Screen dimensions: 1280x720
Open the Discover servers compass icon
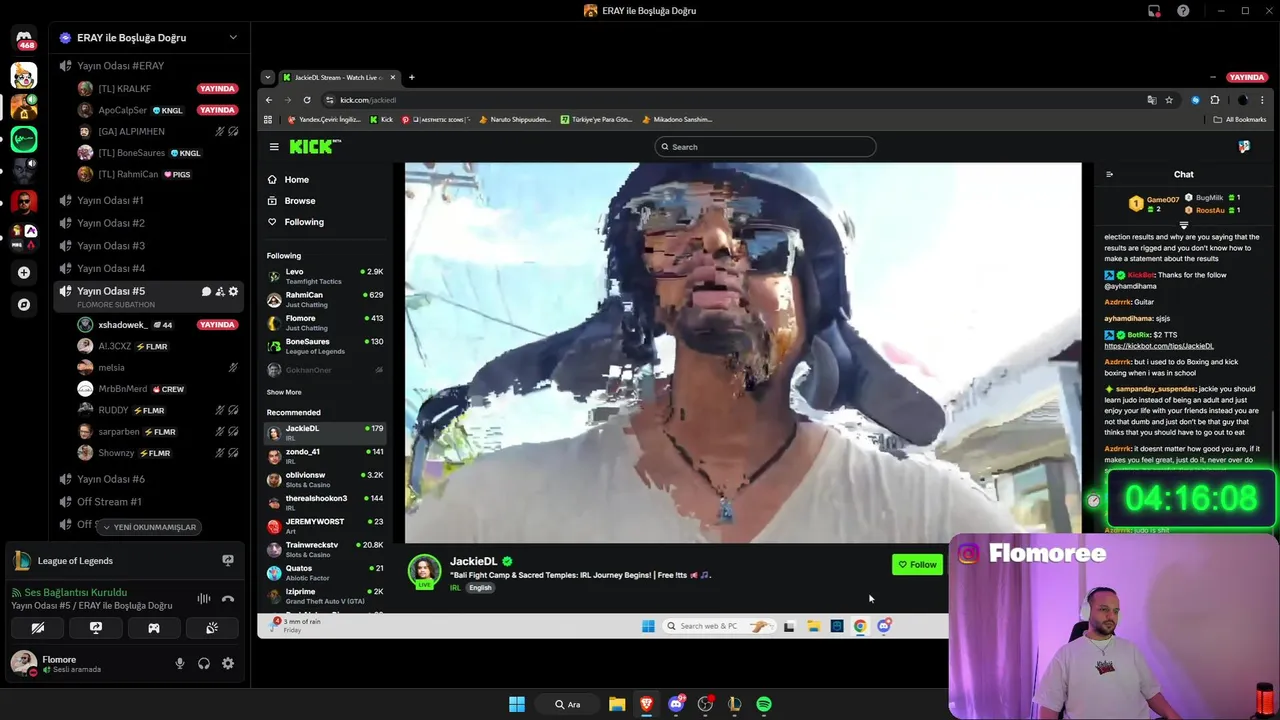pyautogui.click(x=24, y=305)
